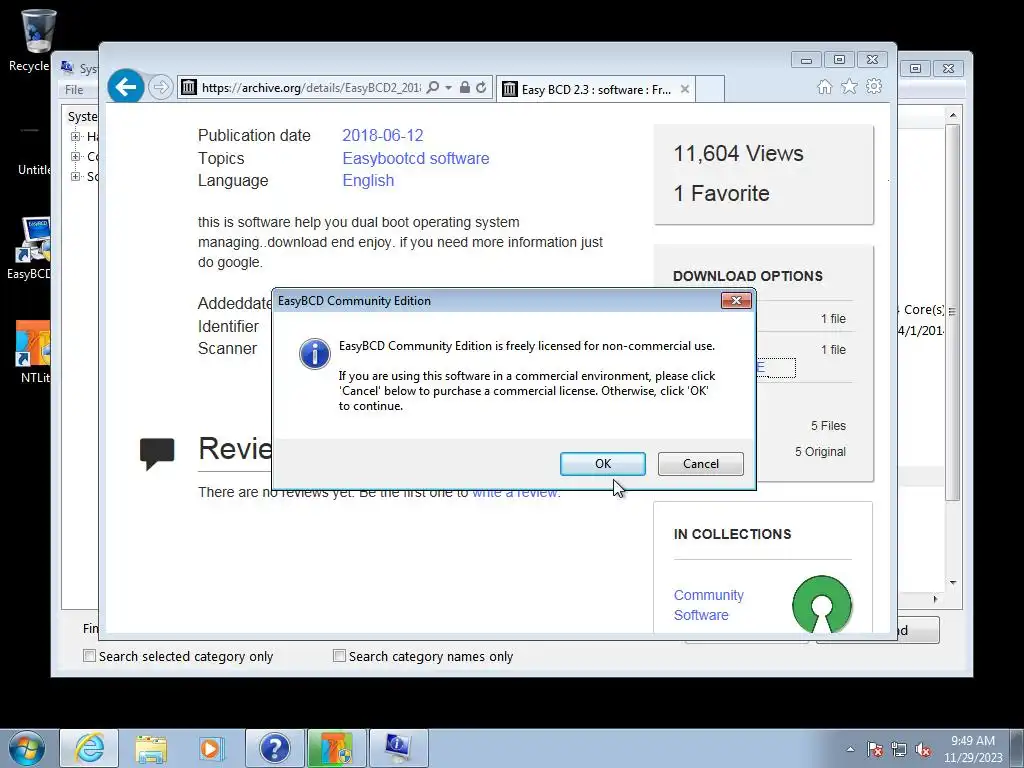Screen dimensions: 1024x768
Task: Enable Search selected category only checkbox
Action: coord(89,656)
